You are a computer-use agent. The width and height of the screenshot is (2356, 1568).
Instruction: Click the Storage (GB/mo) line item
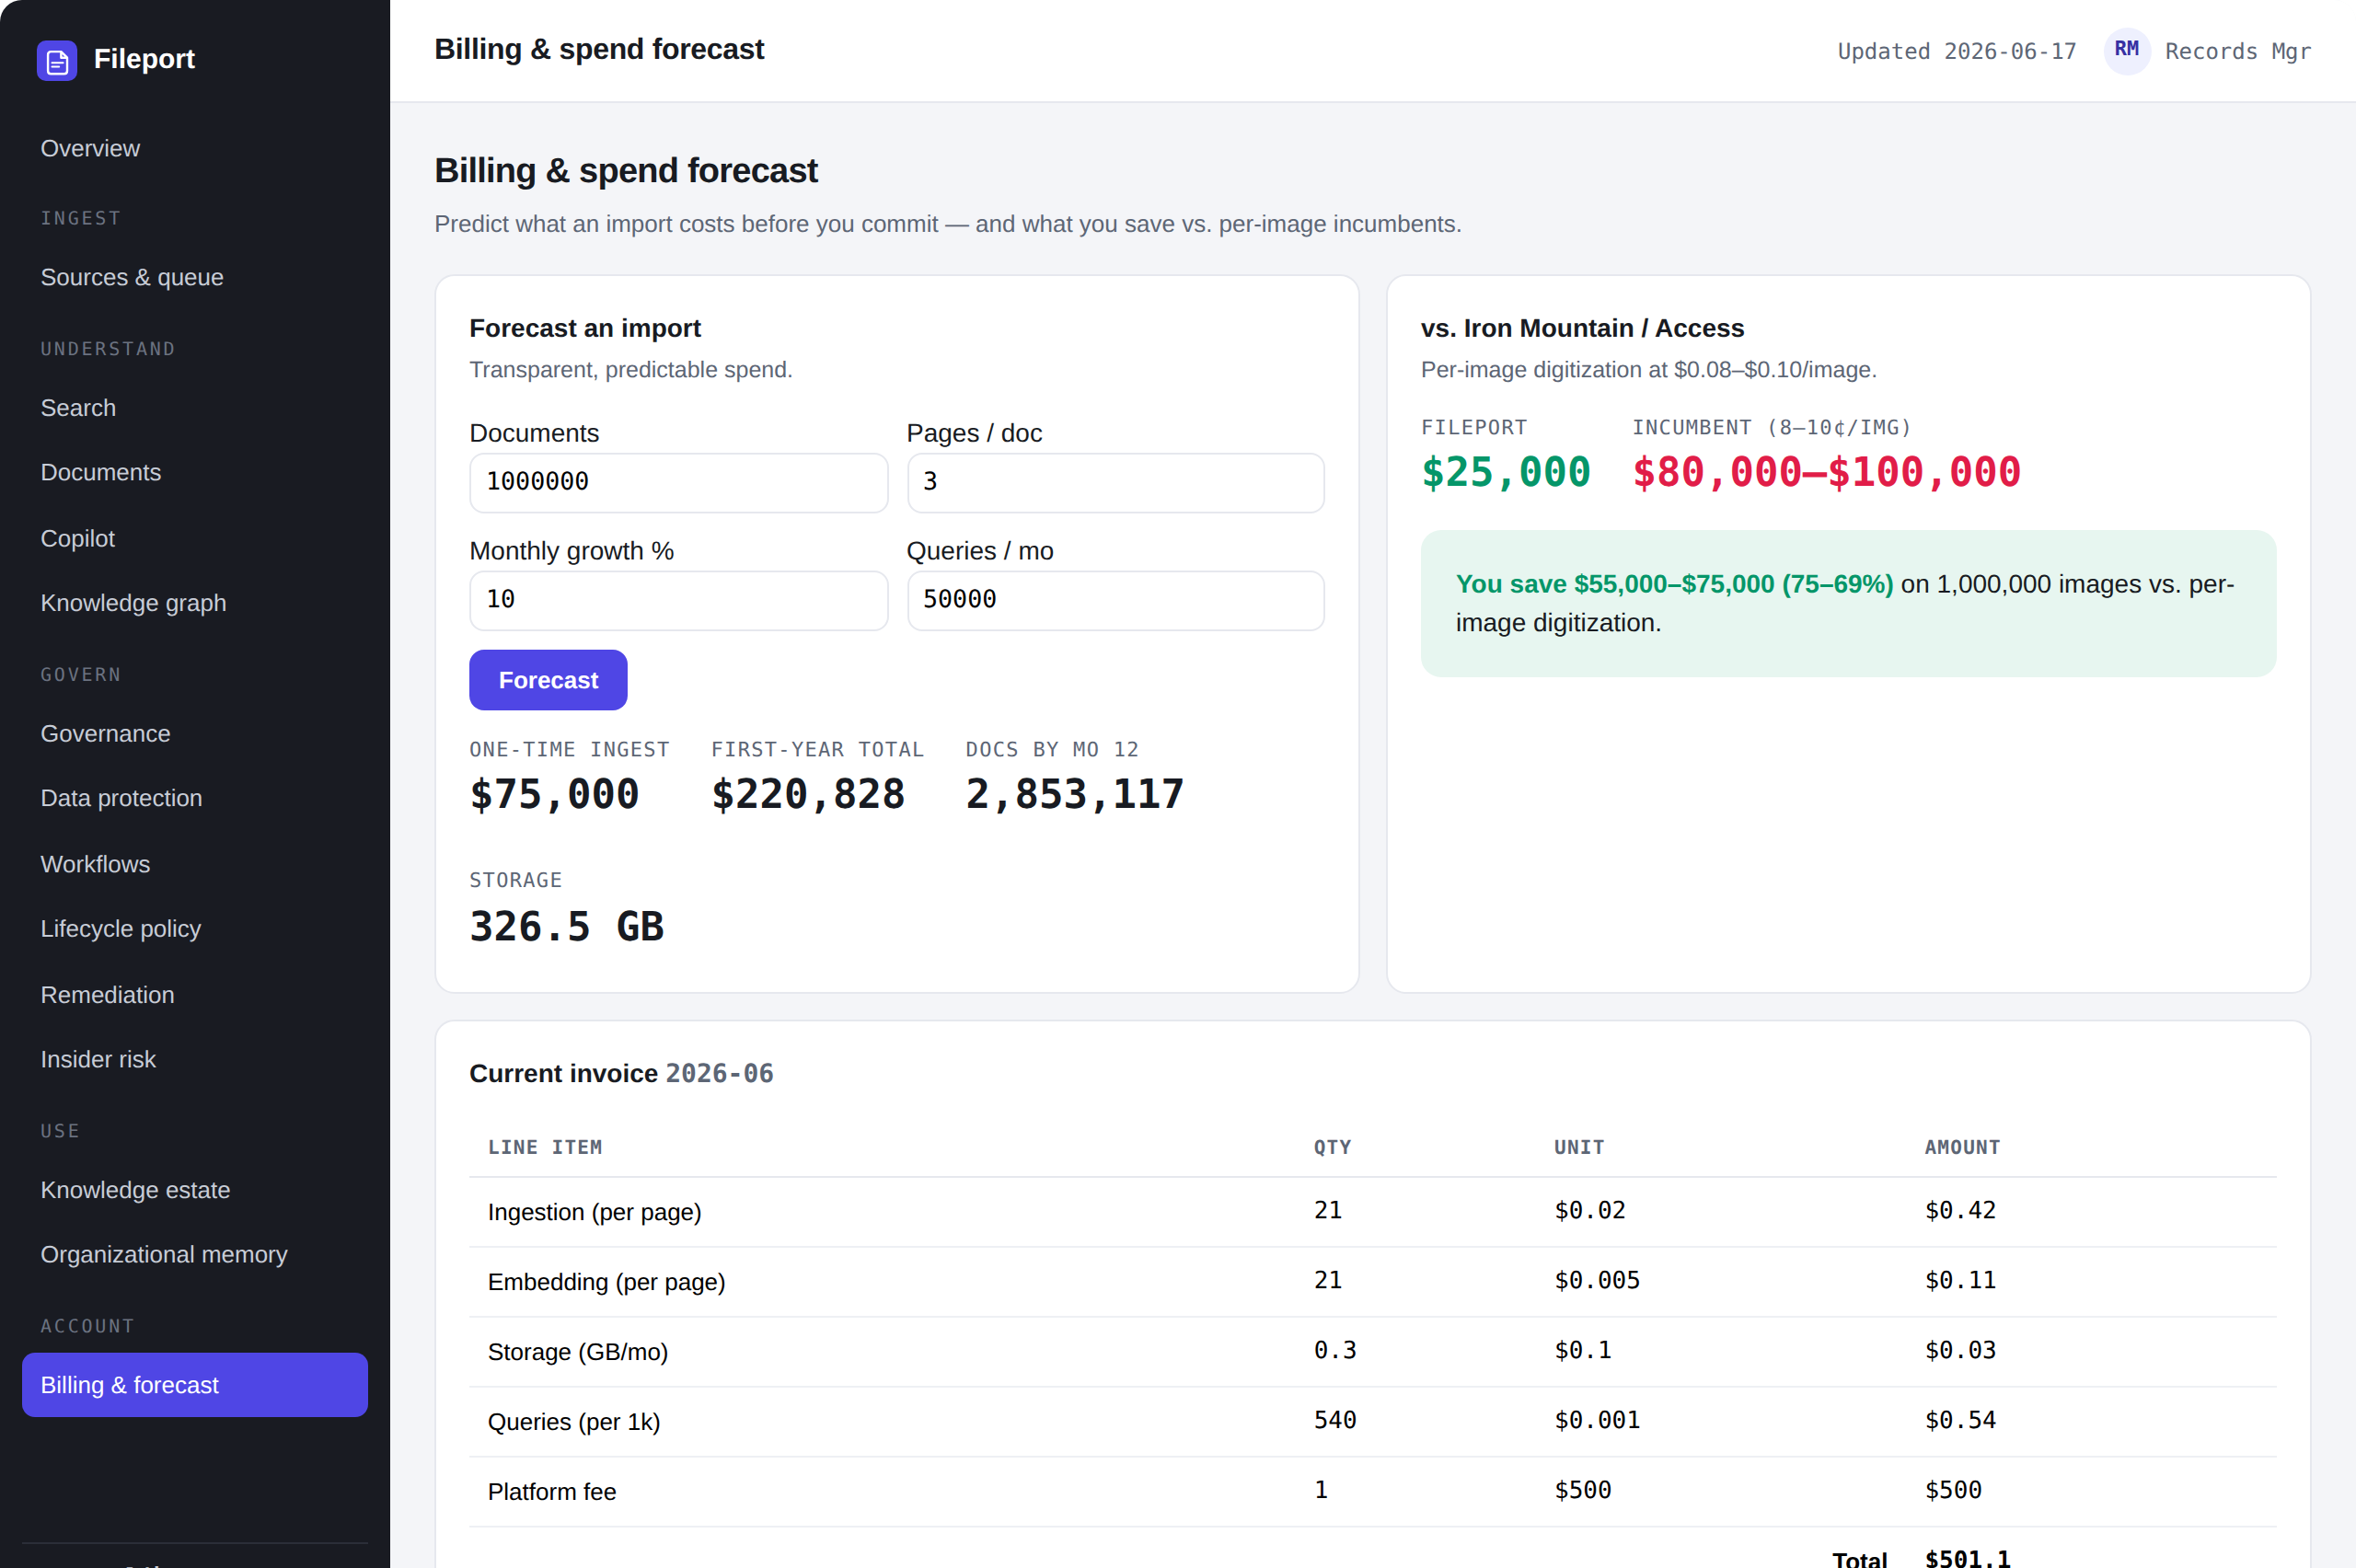pos(578,1352)
